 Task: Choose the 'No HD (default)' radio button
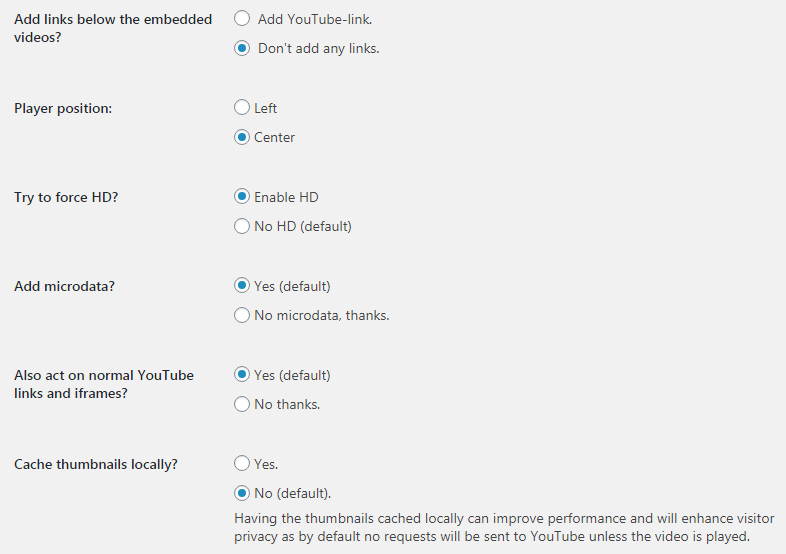point(242,226)
